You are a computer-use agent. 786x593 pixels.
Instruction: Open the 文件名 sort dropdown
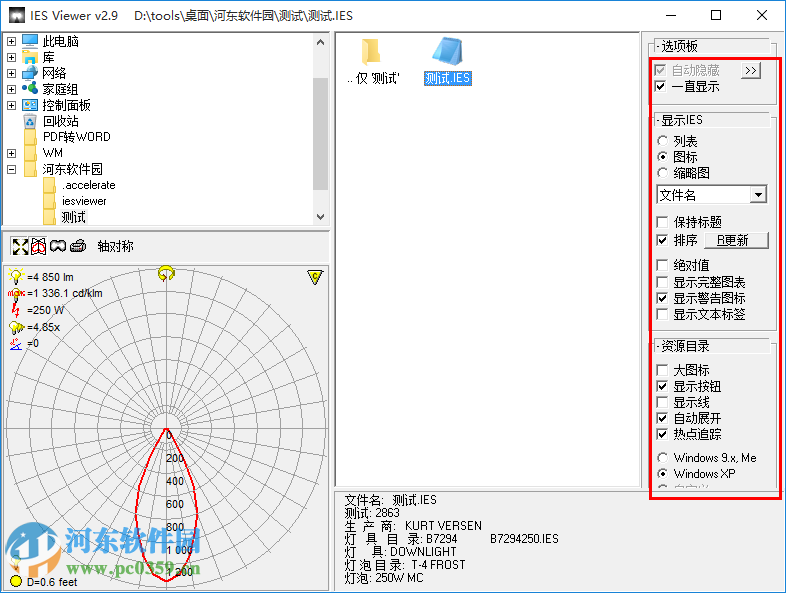758,194
